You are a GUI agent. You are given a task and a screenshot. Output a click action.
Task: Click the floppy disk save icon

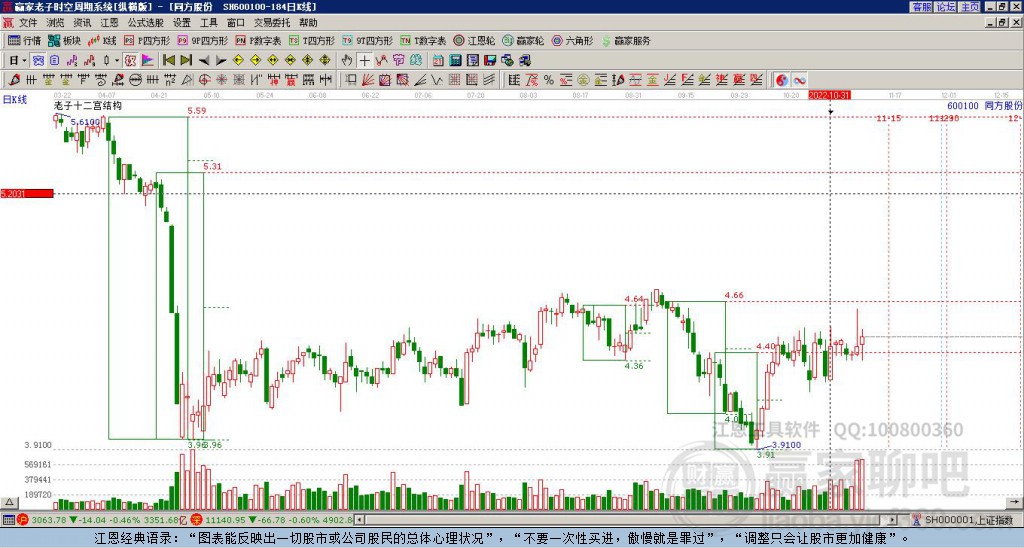tap(490, 60)
